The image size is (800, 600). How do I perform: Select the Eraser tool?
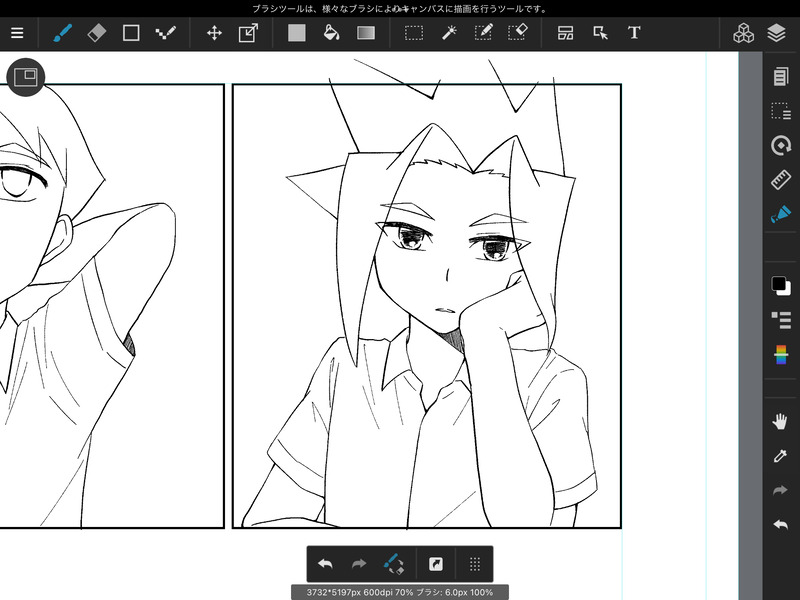point(97,33)
